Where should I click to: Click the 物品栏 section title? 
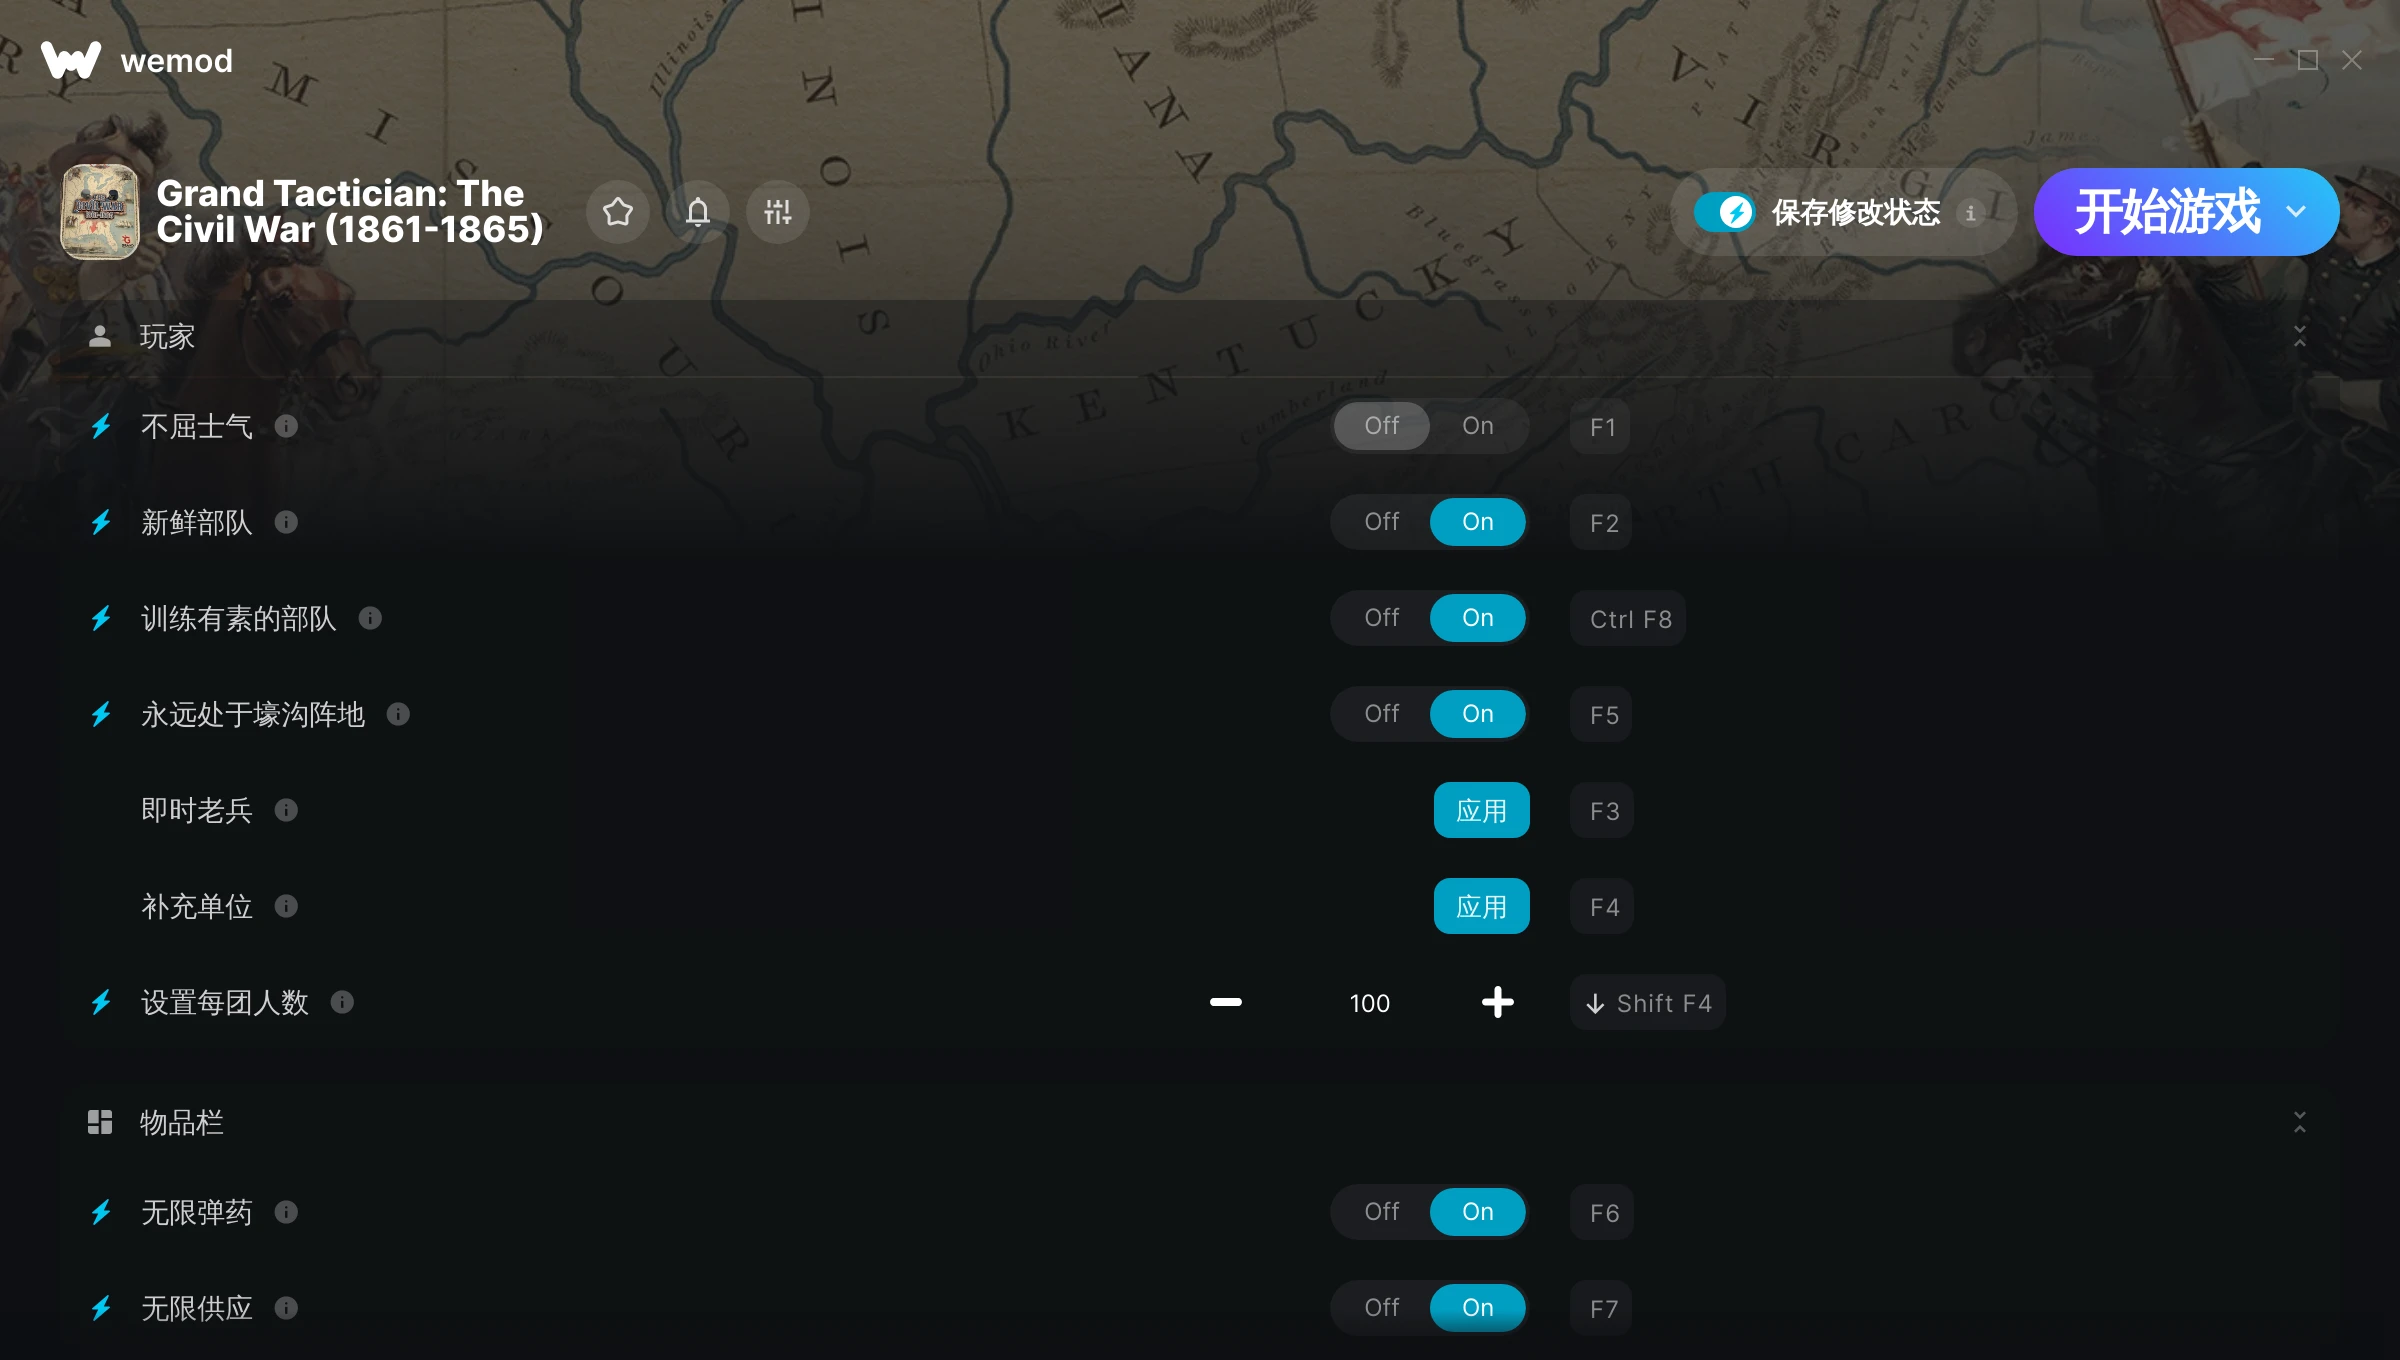click(x=181, y=1122)
